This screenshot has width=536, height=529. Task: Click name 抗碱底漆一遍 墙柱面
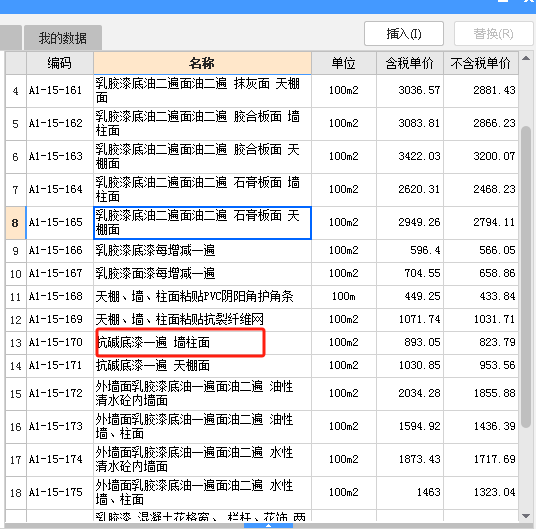tap(153, 342)
